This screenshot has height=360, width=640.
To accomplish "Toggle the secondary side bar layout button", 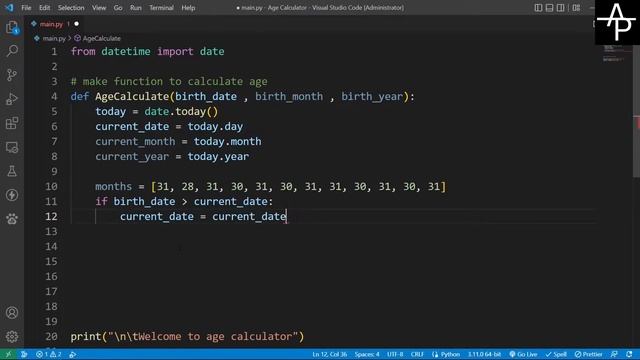I will click(561, 8).
